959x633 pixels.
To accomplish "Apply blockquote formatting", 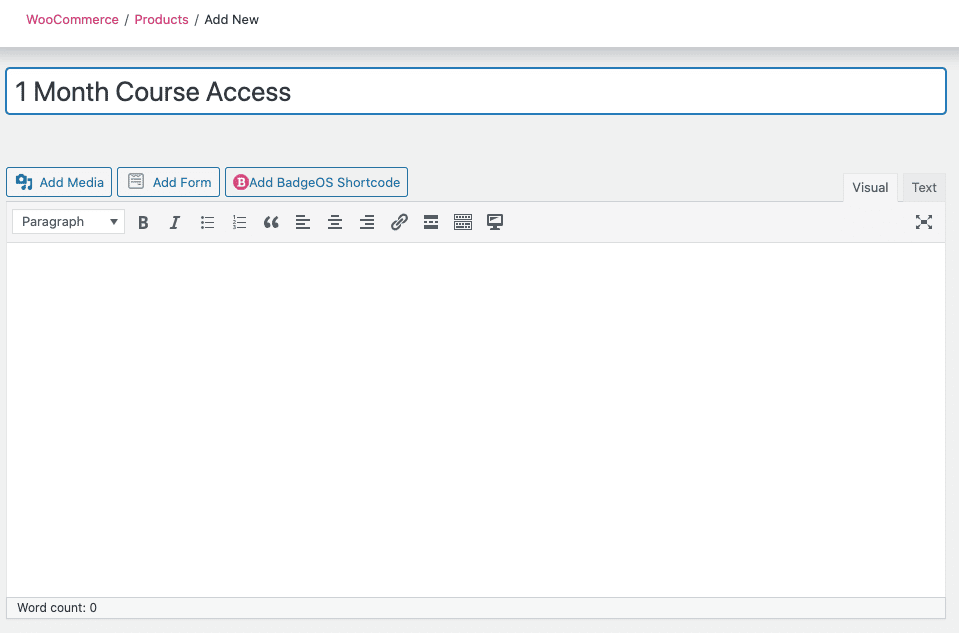I will point(271,222).
